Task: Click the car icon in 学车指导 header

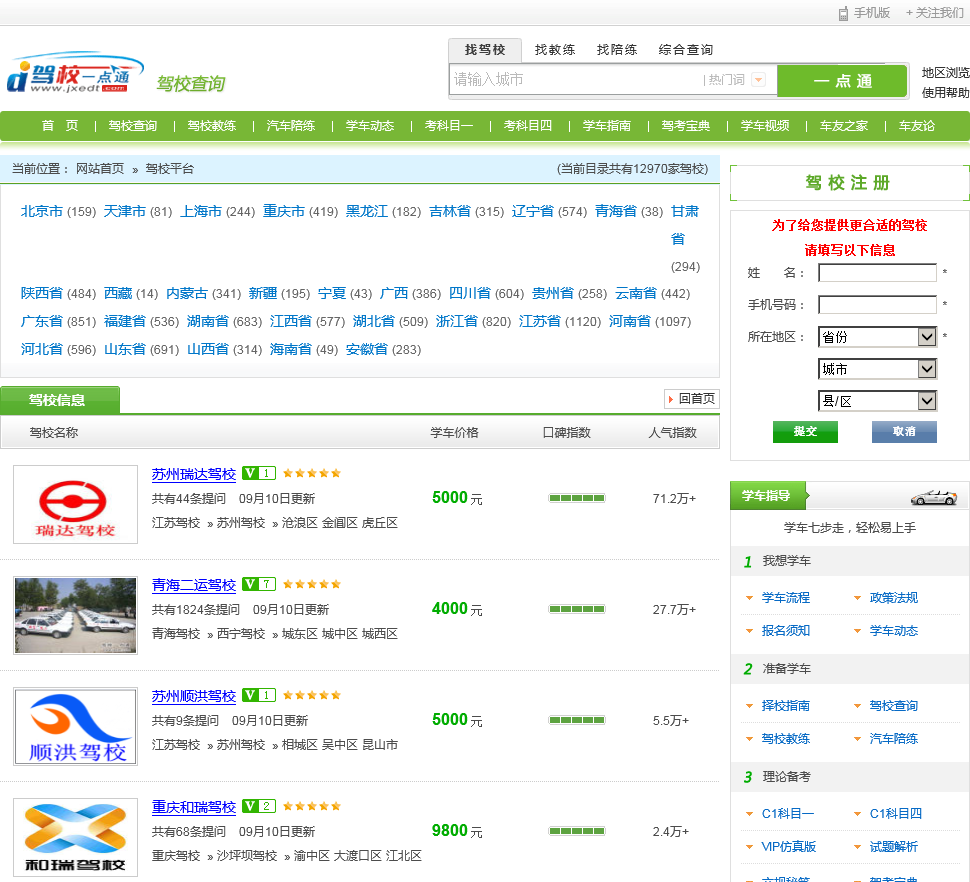Action: (x=932, y=496)
